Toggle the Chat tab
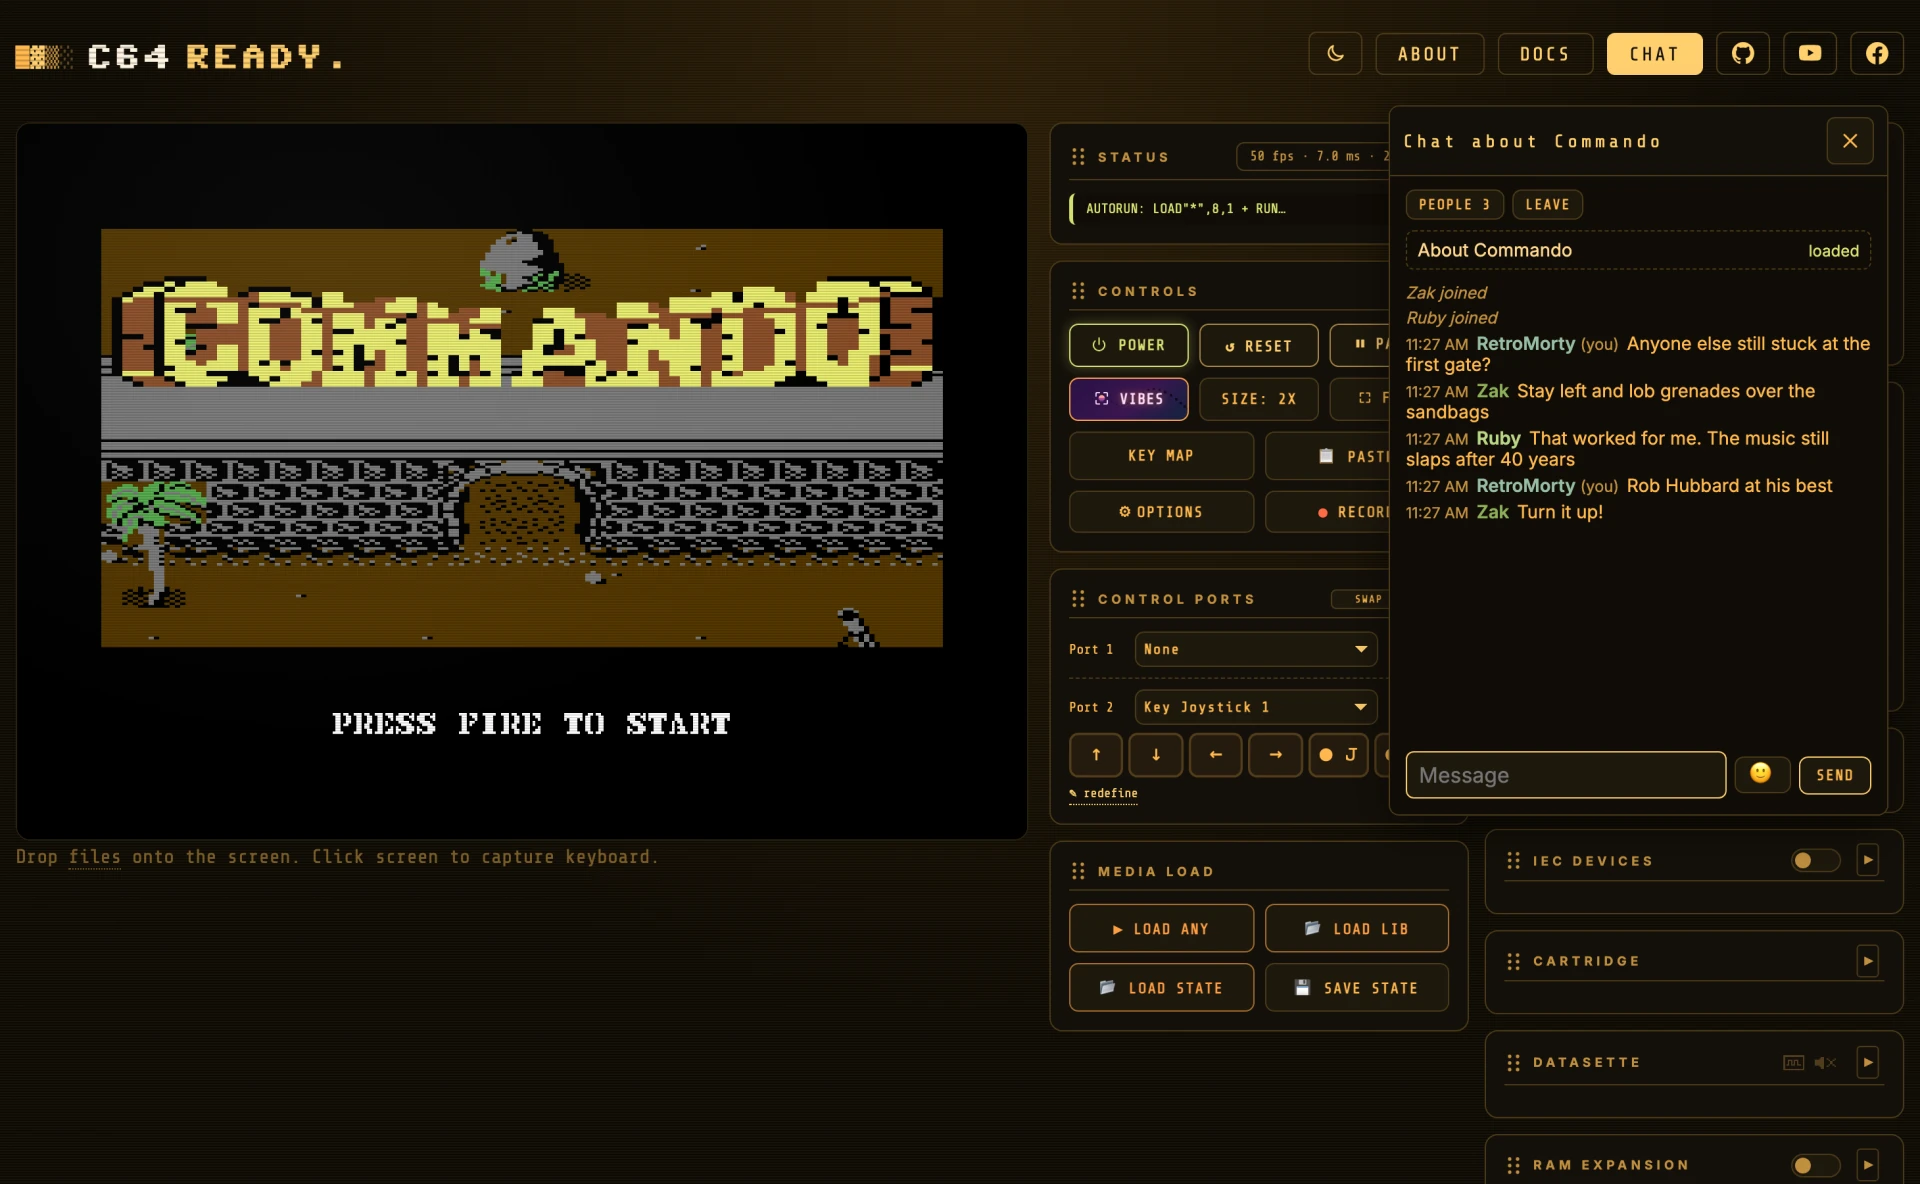The image size is (1920, 1184). coord(1654,54)
